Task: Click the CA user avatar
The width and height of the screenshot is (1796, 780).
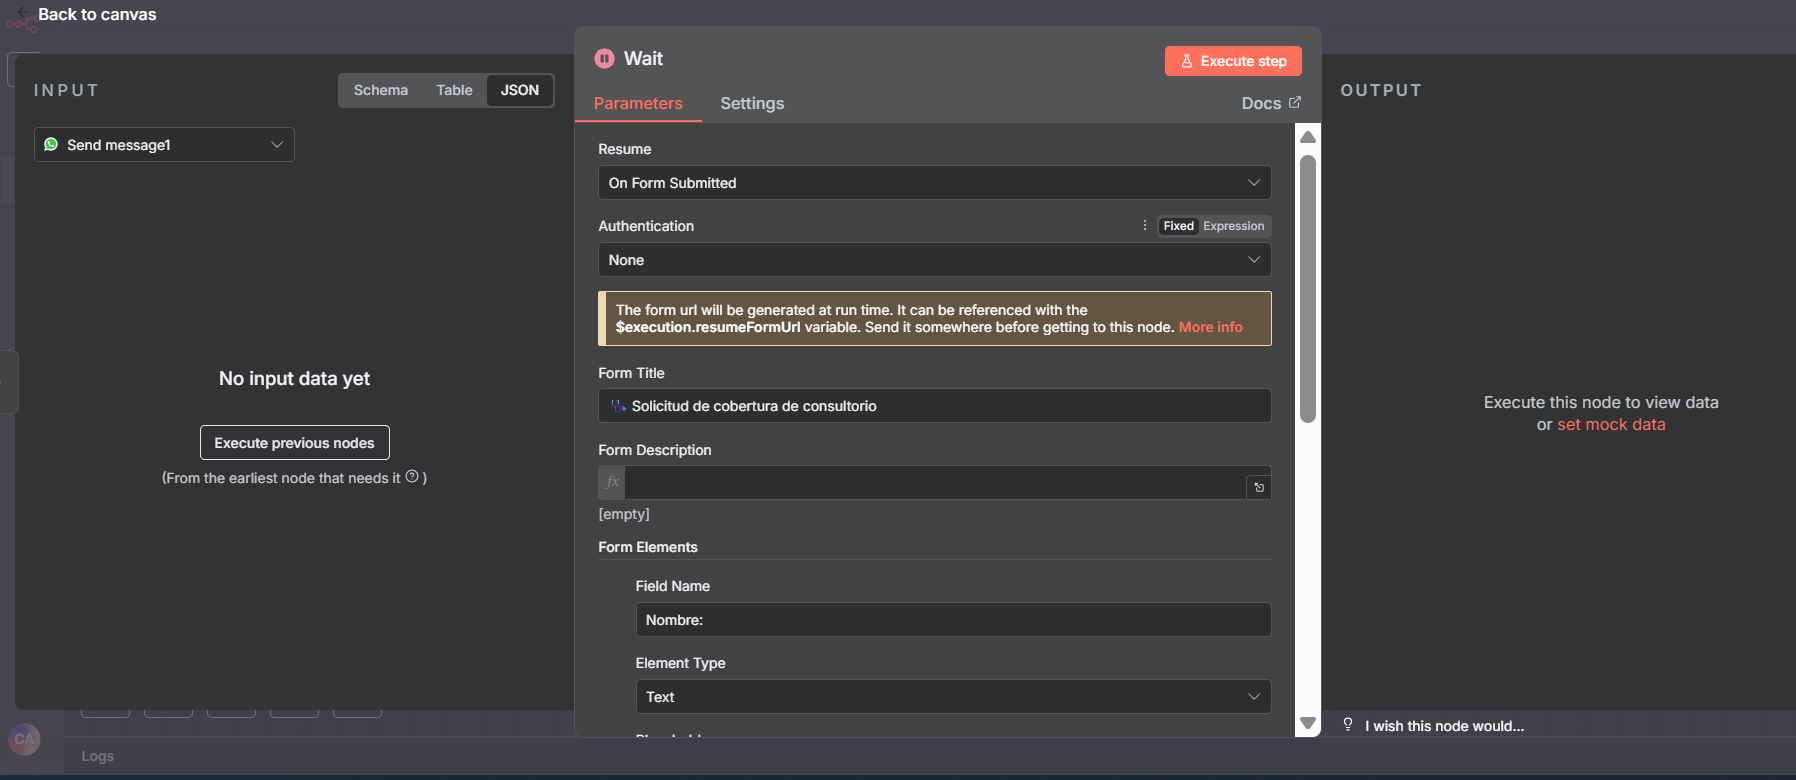Action: pos(24,739)
